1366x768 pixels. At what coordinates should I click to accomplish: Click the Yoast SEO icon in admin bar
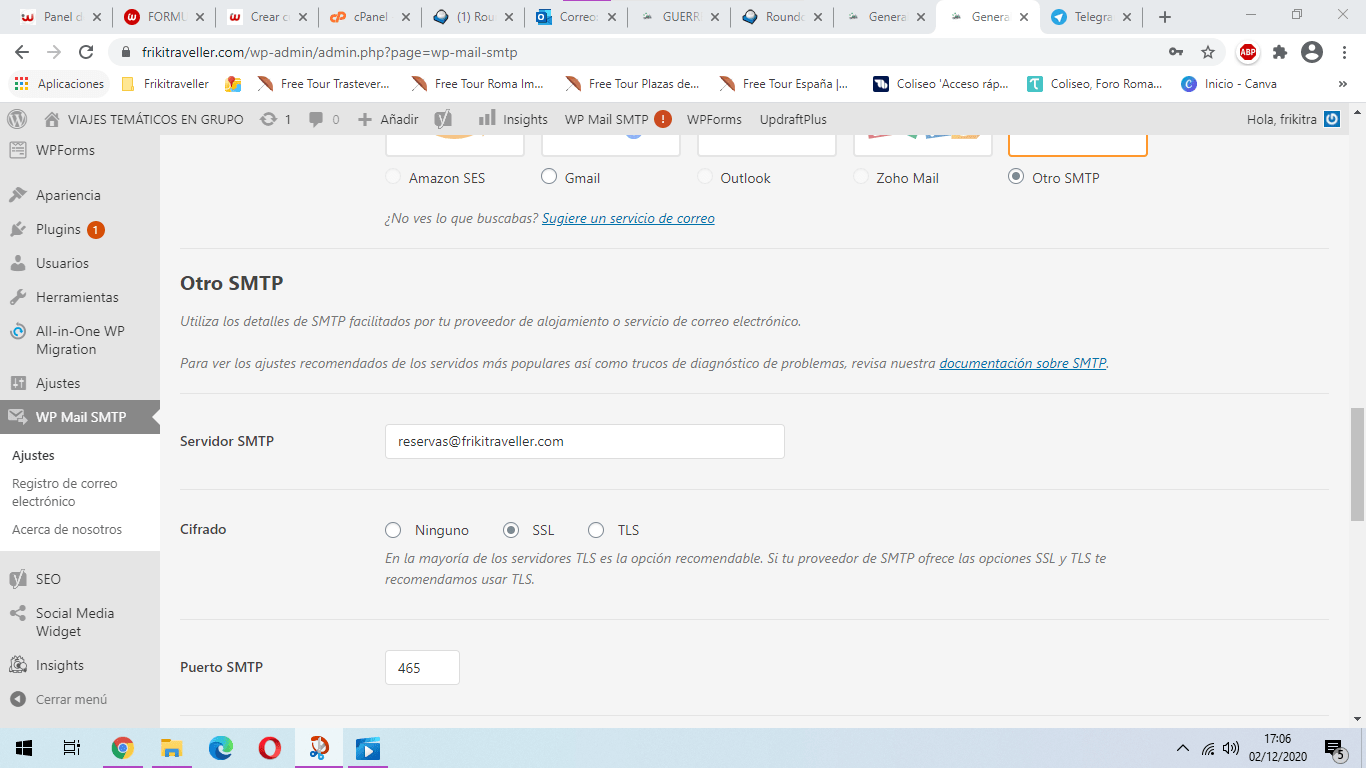[x=444, y=119]
